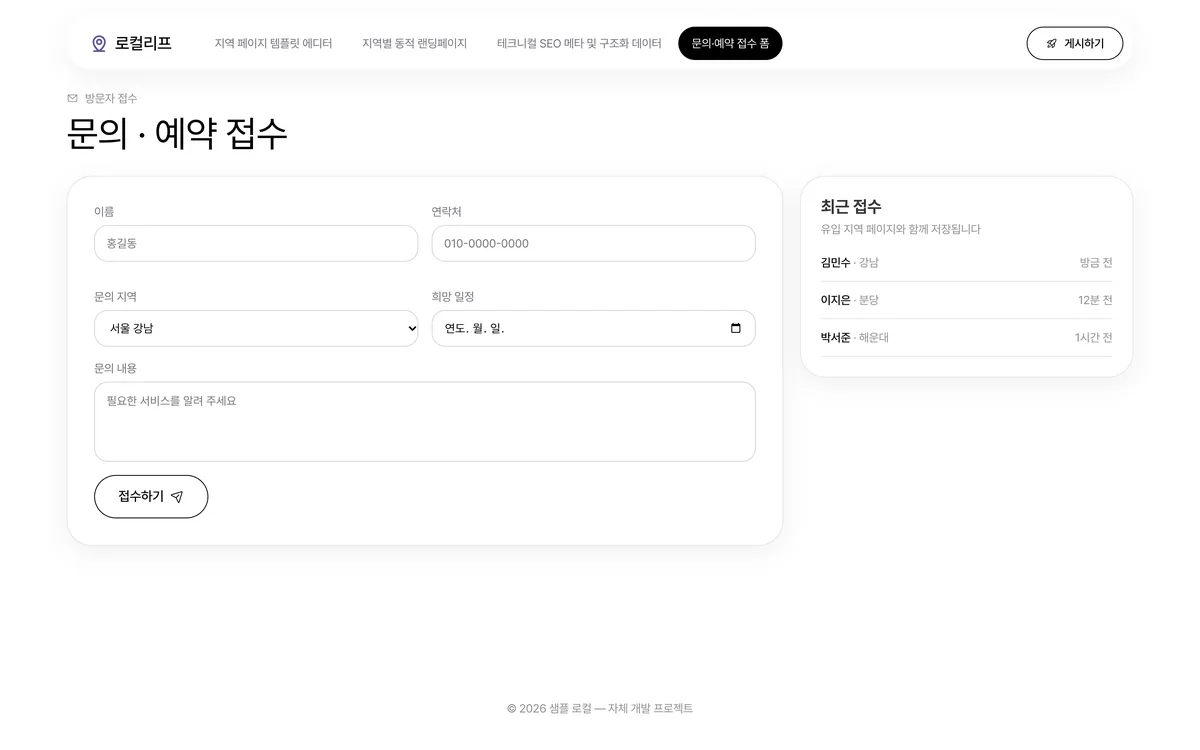Click the 로컬리프 location pin logo icon

point(99,44)
